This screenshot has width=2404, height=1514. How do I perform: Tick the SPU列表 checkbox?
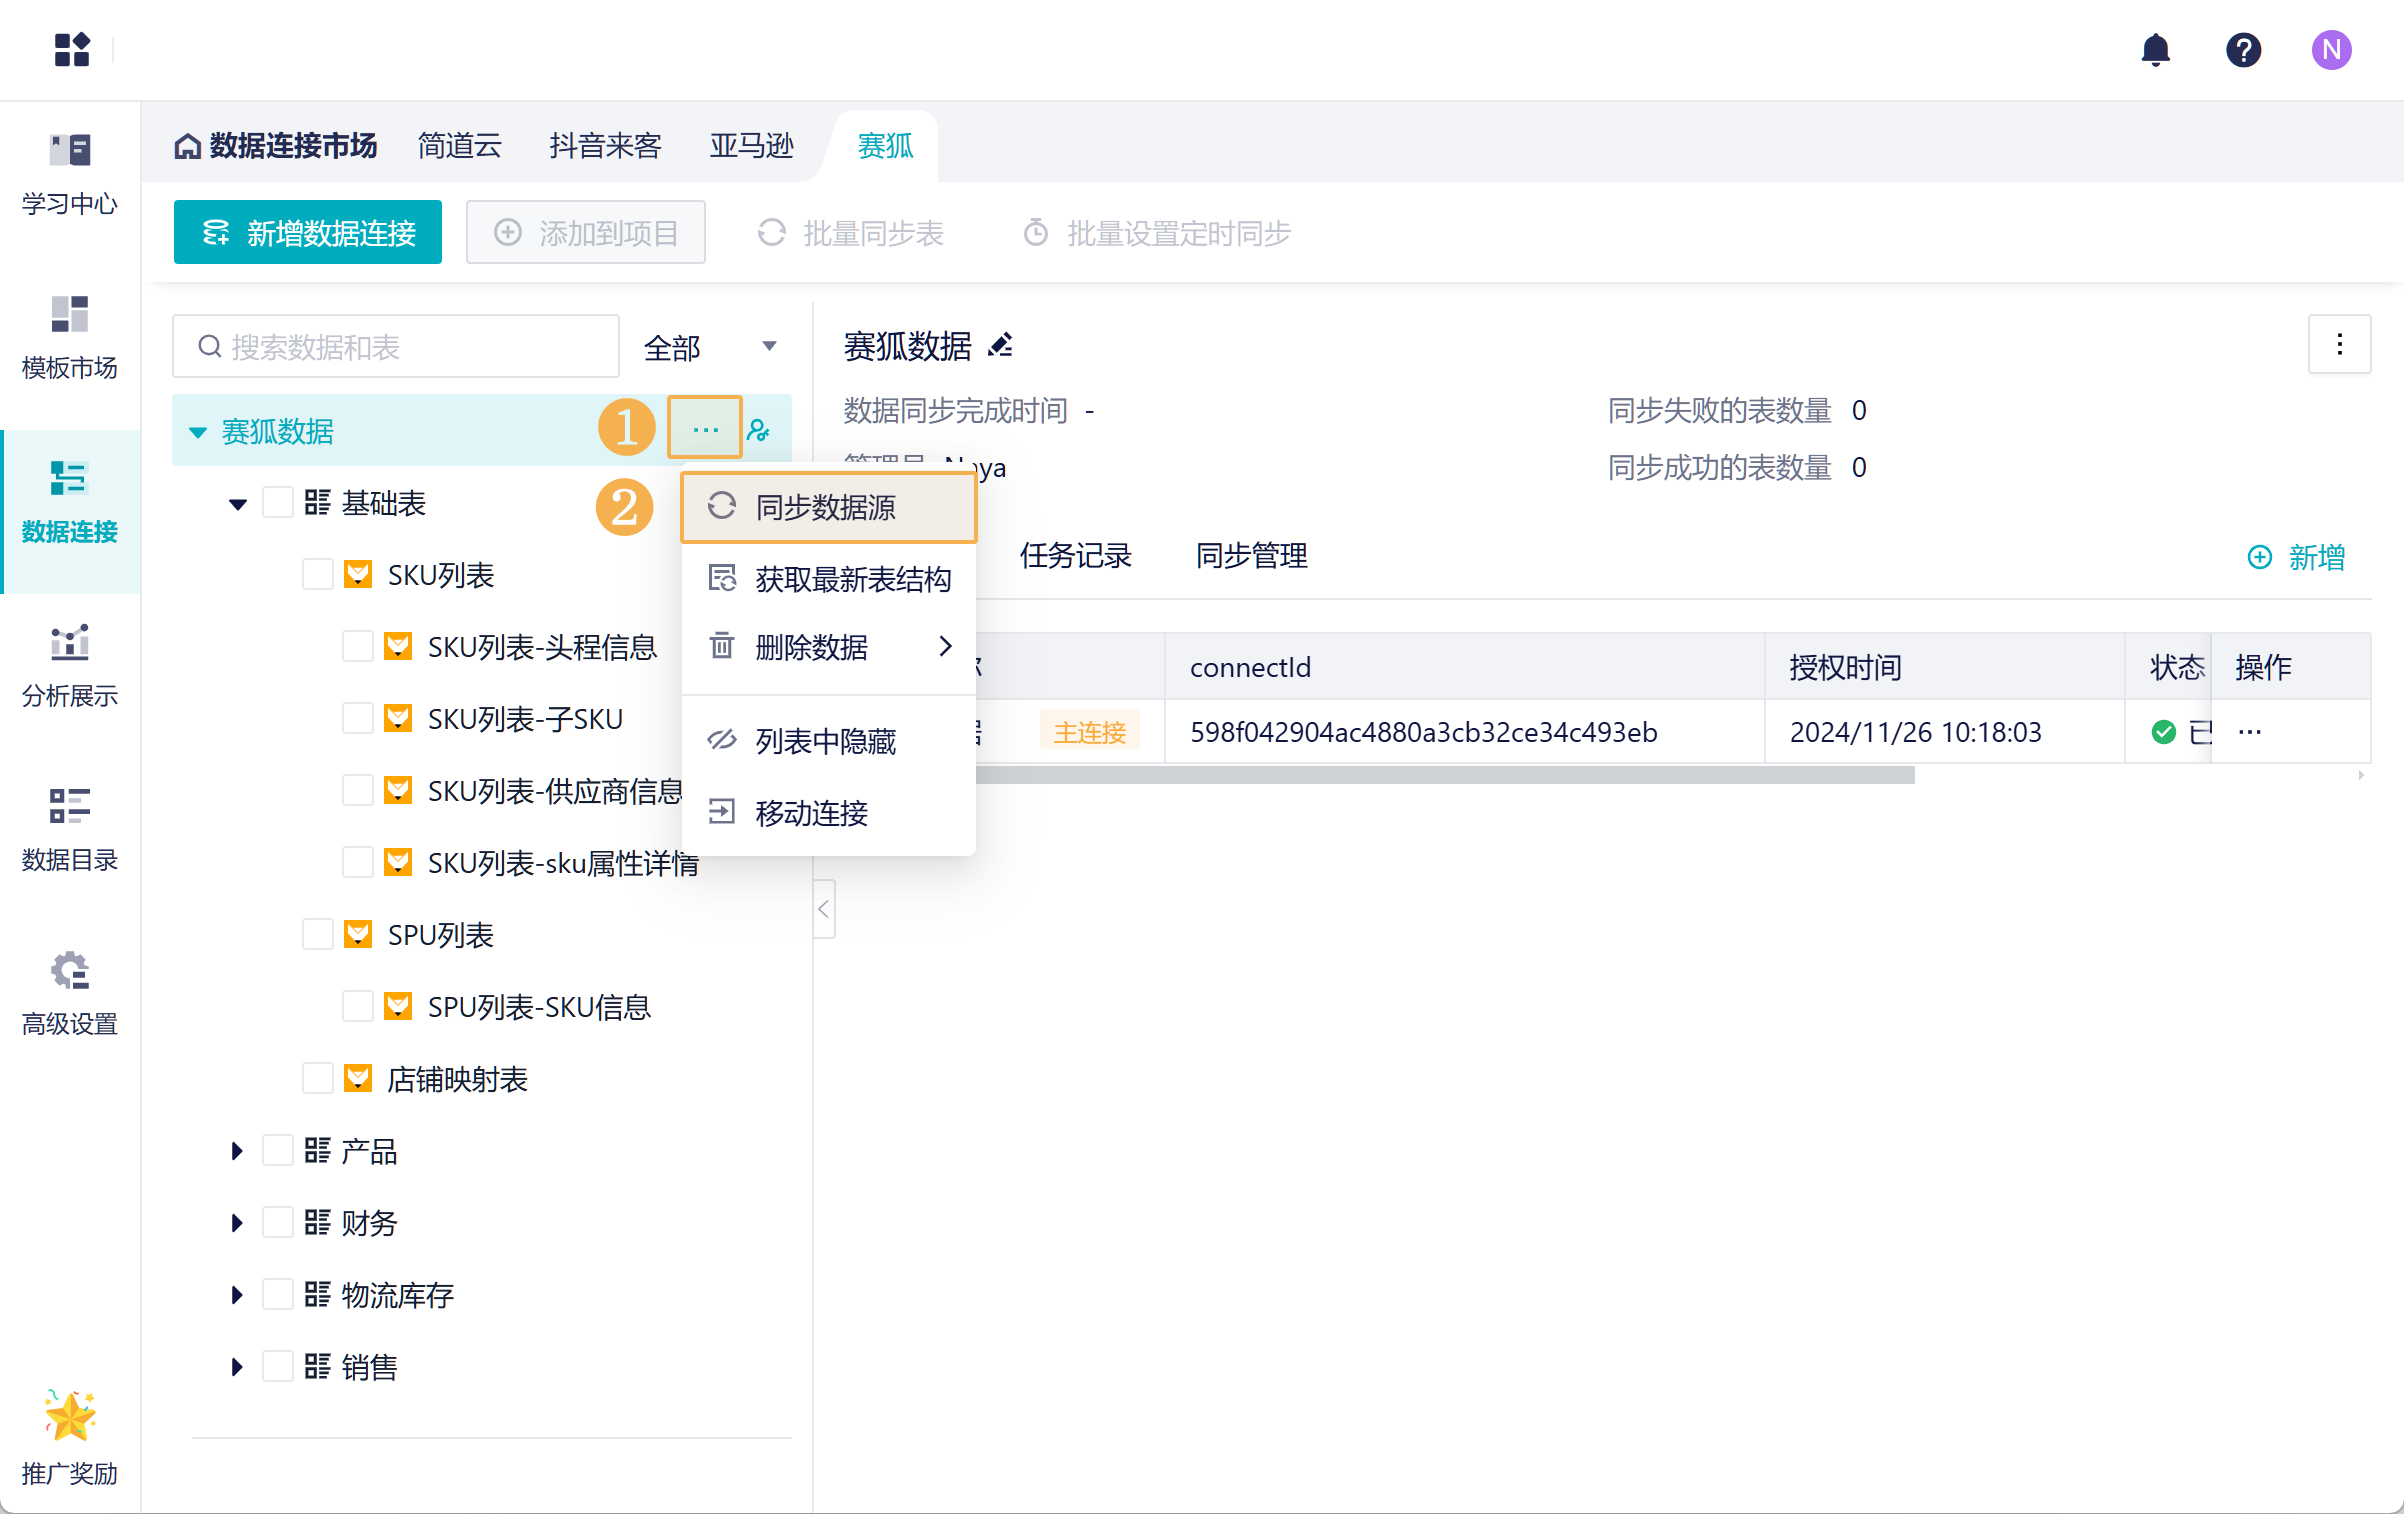tap(317, 935)
